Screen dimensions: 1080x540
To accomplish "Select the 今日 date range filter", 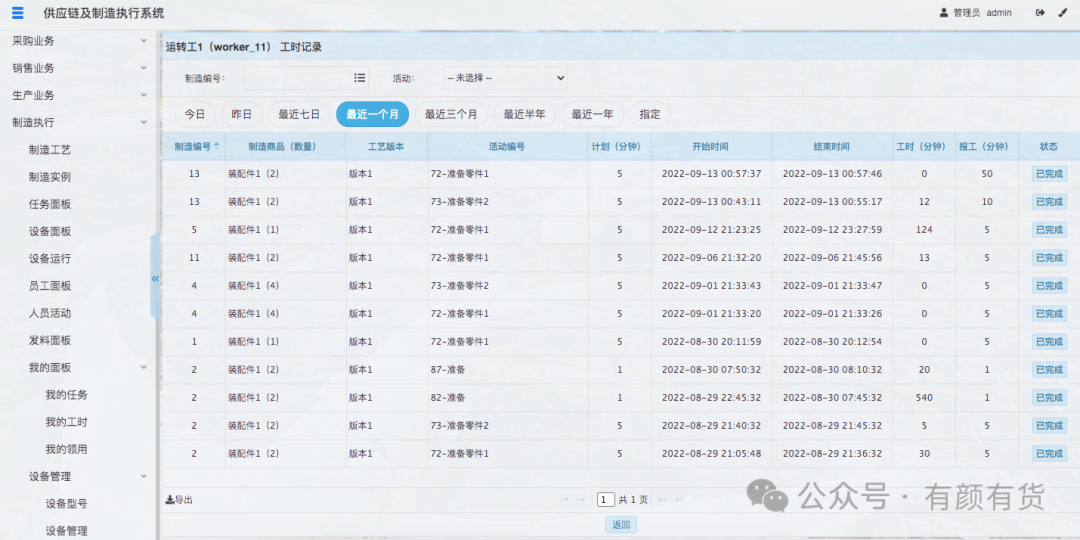I will (195, 114).
